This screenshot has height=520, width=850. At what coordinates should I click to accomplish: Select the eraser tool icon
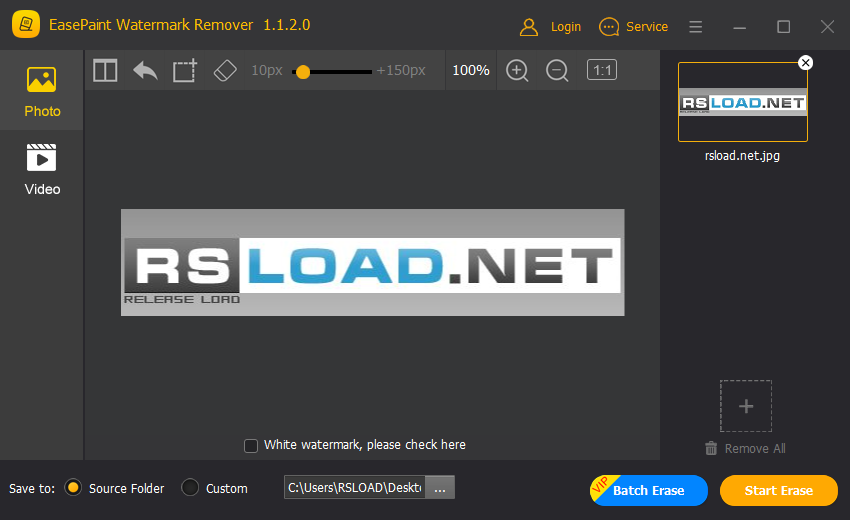(x=225, y=70)
